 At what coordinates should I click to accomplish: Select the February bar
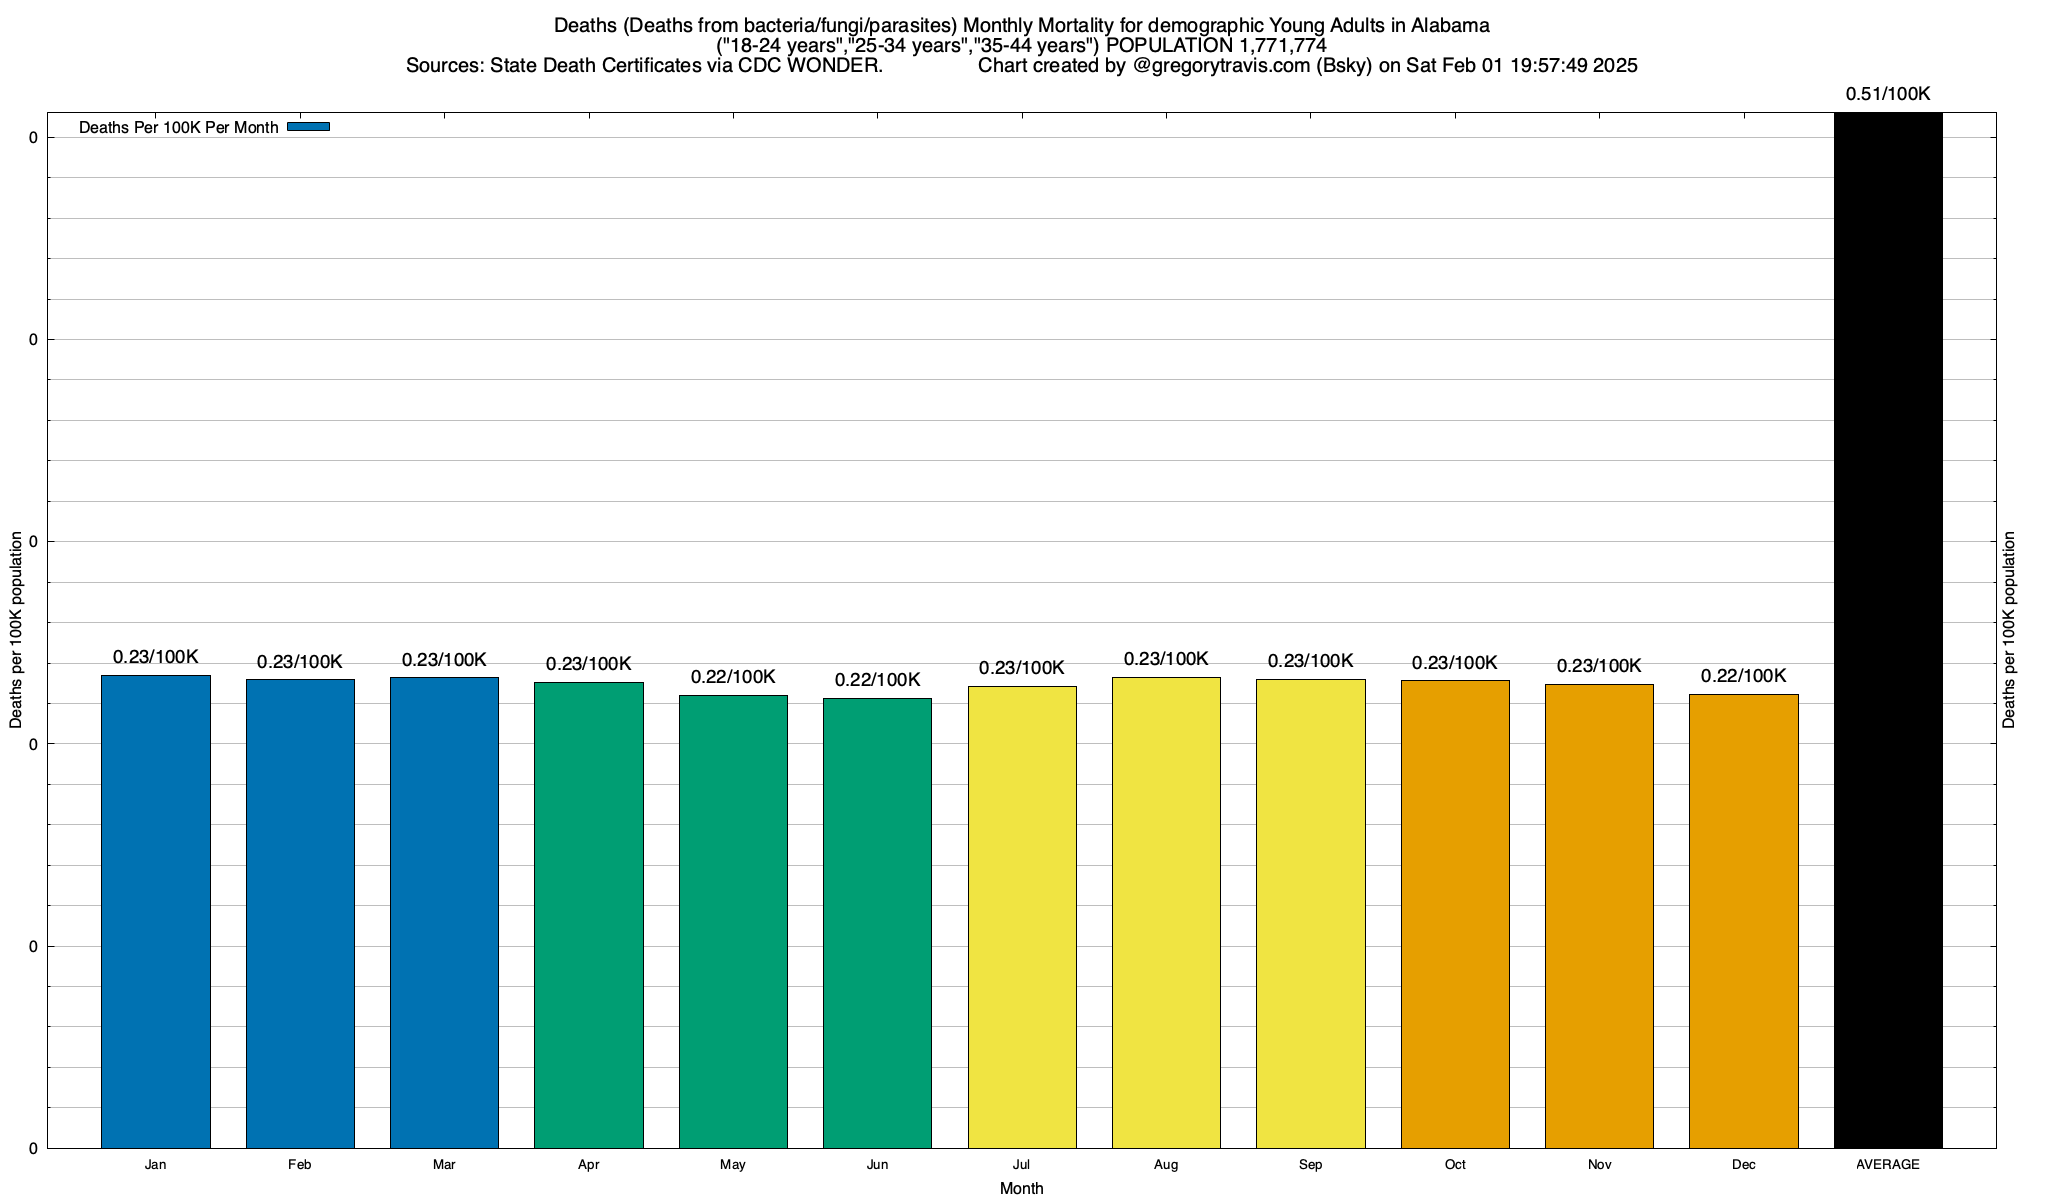coord(300,912)
